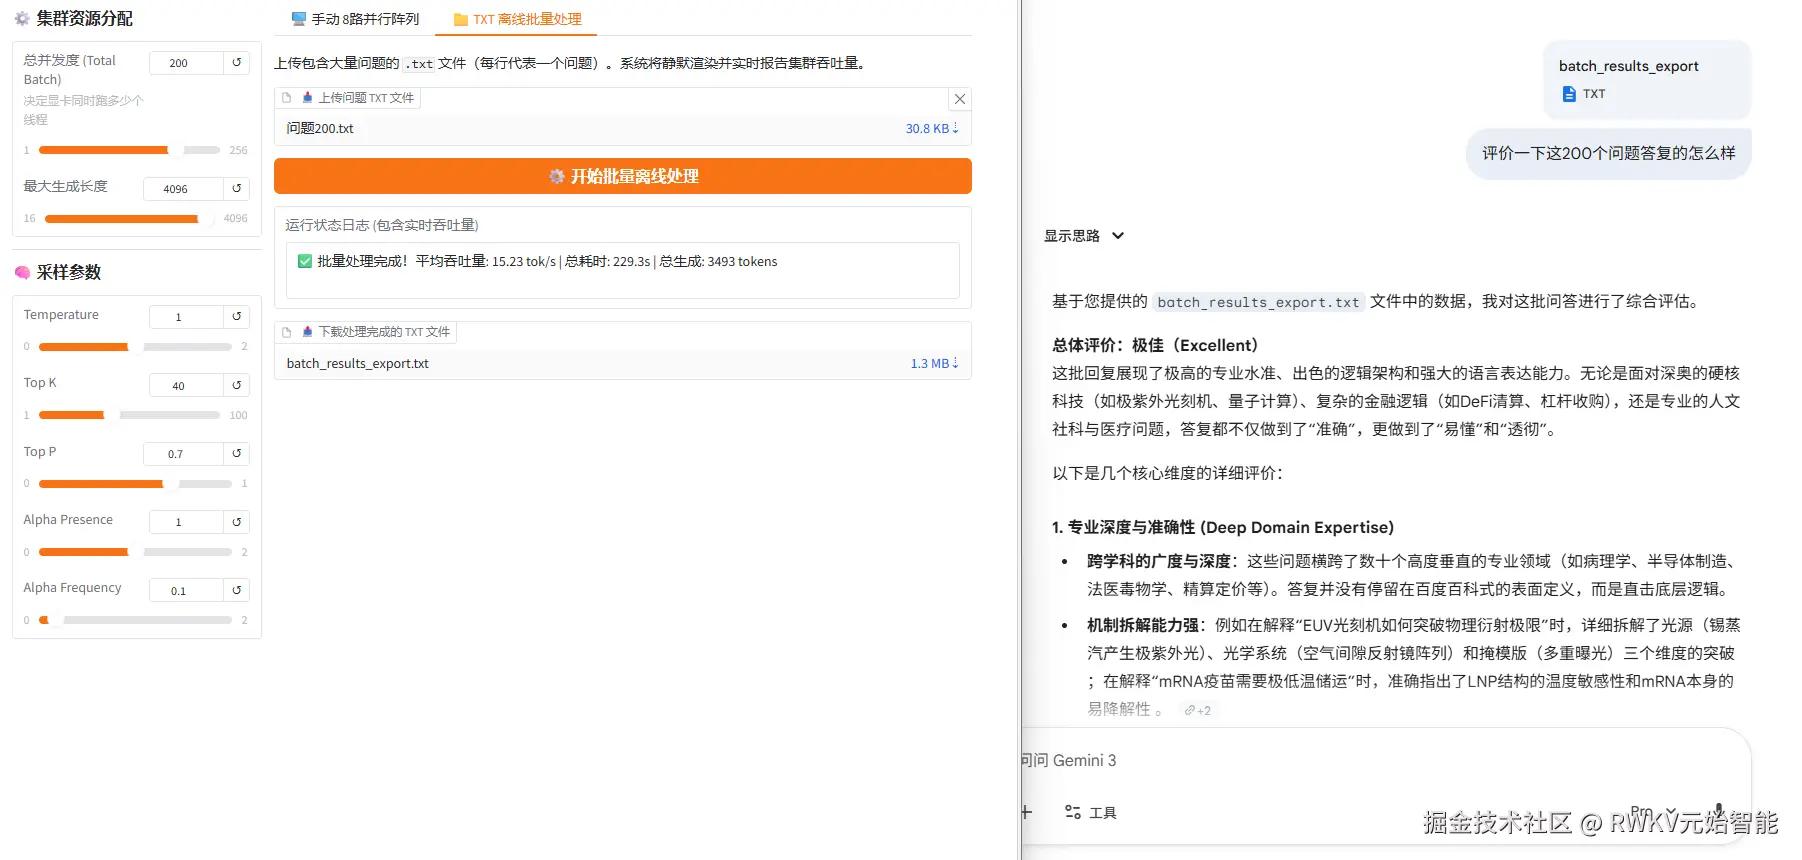
Task: Click the plus attach button in Gemini input
Action: [x=1026, y=812]
